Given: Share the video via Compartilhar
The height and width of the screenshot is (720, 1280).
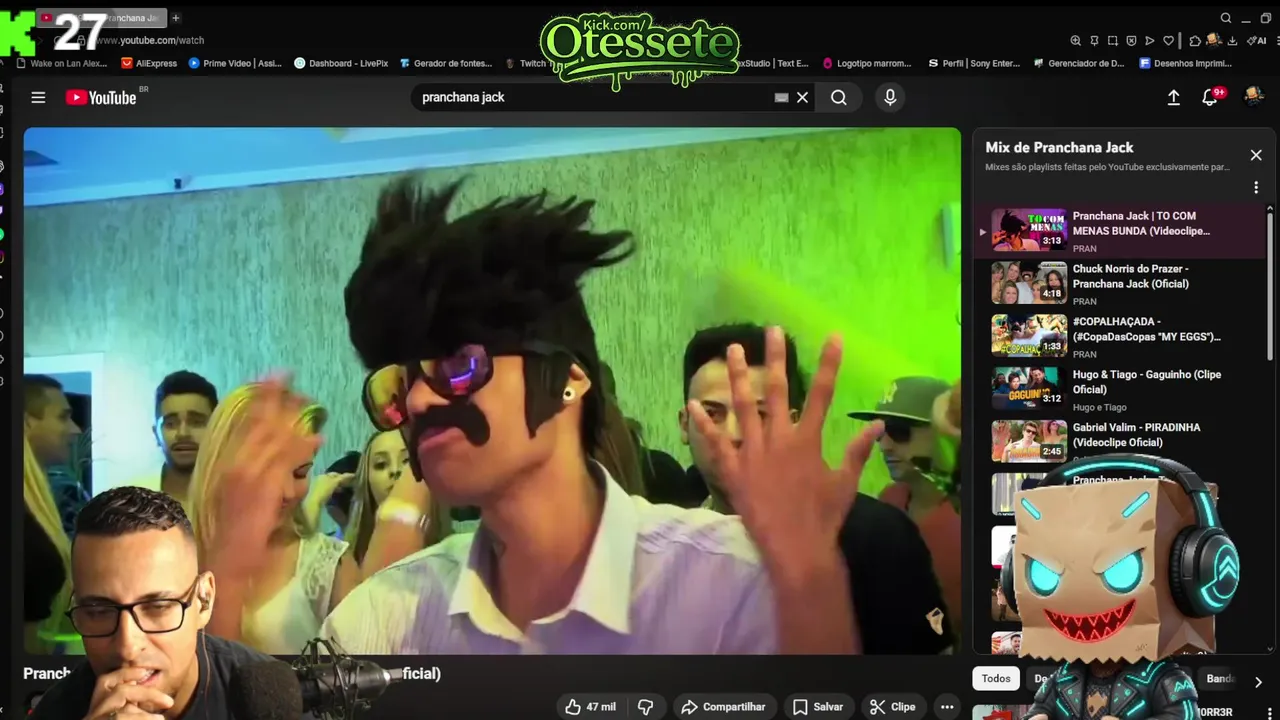Looking at the screenshot, I should point(722,707).
